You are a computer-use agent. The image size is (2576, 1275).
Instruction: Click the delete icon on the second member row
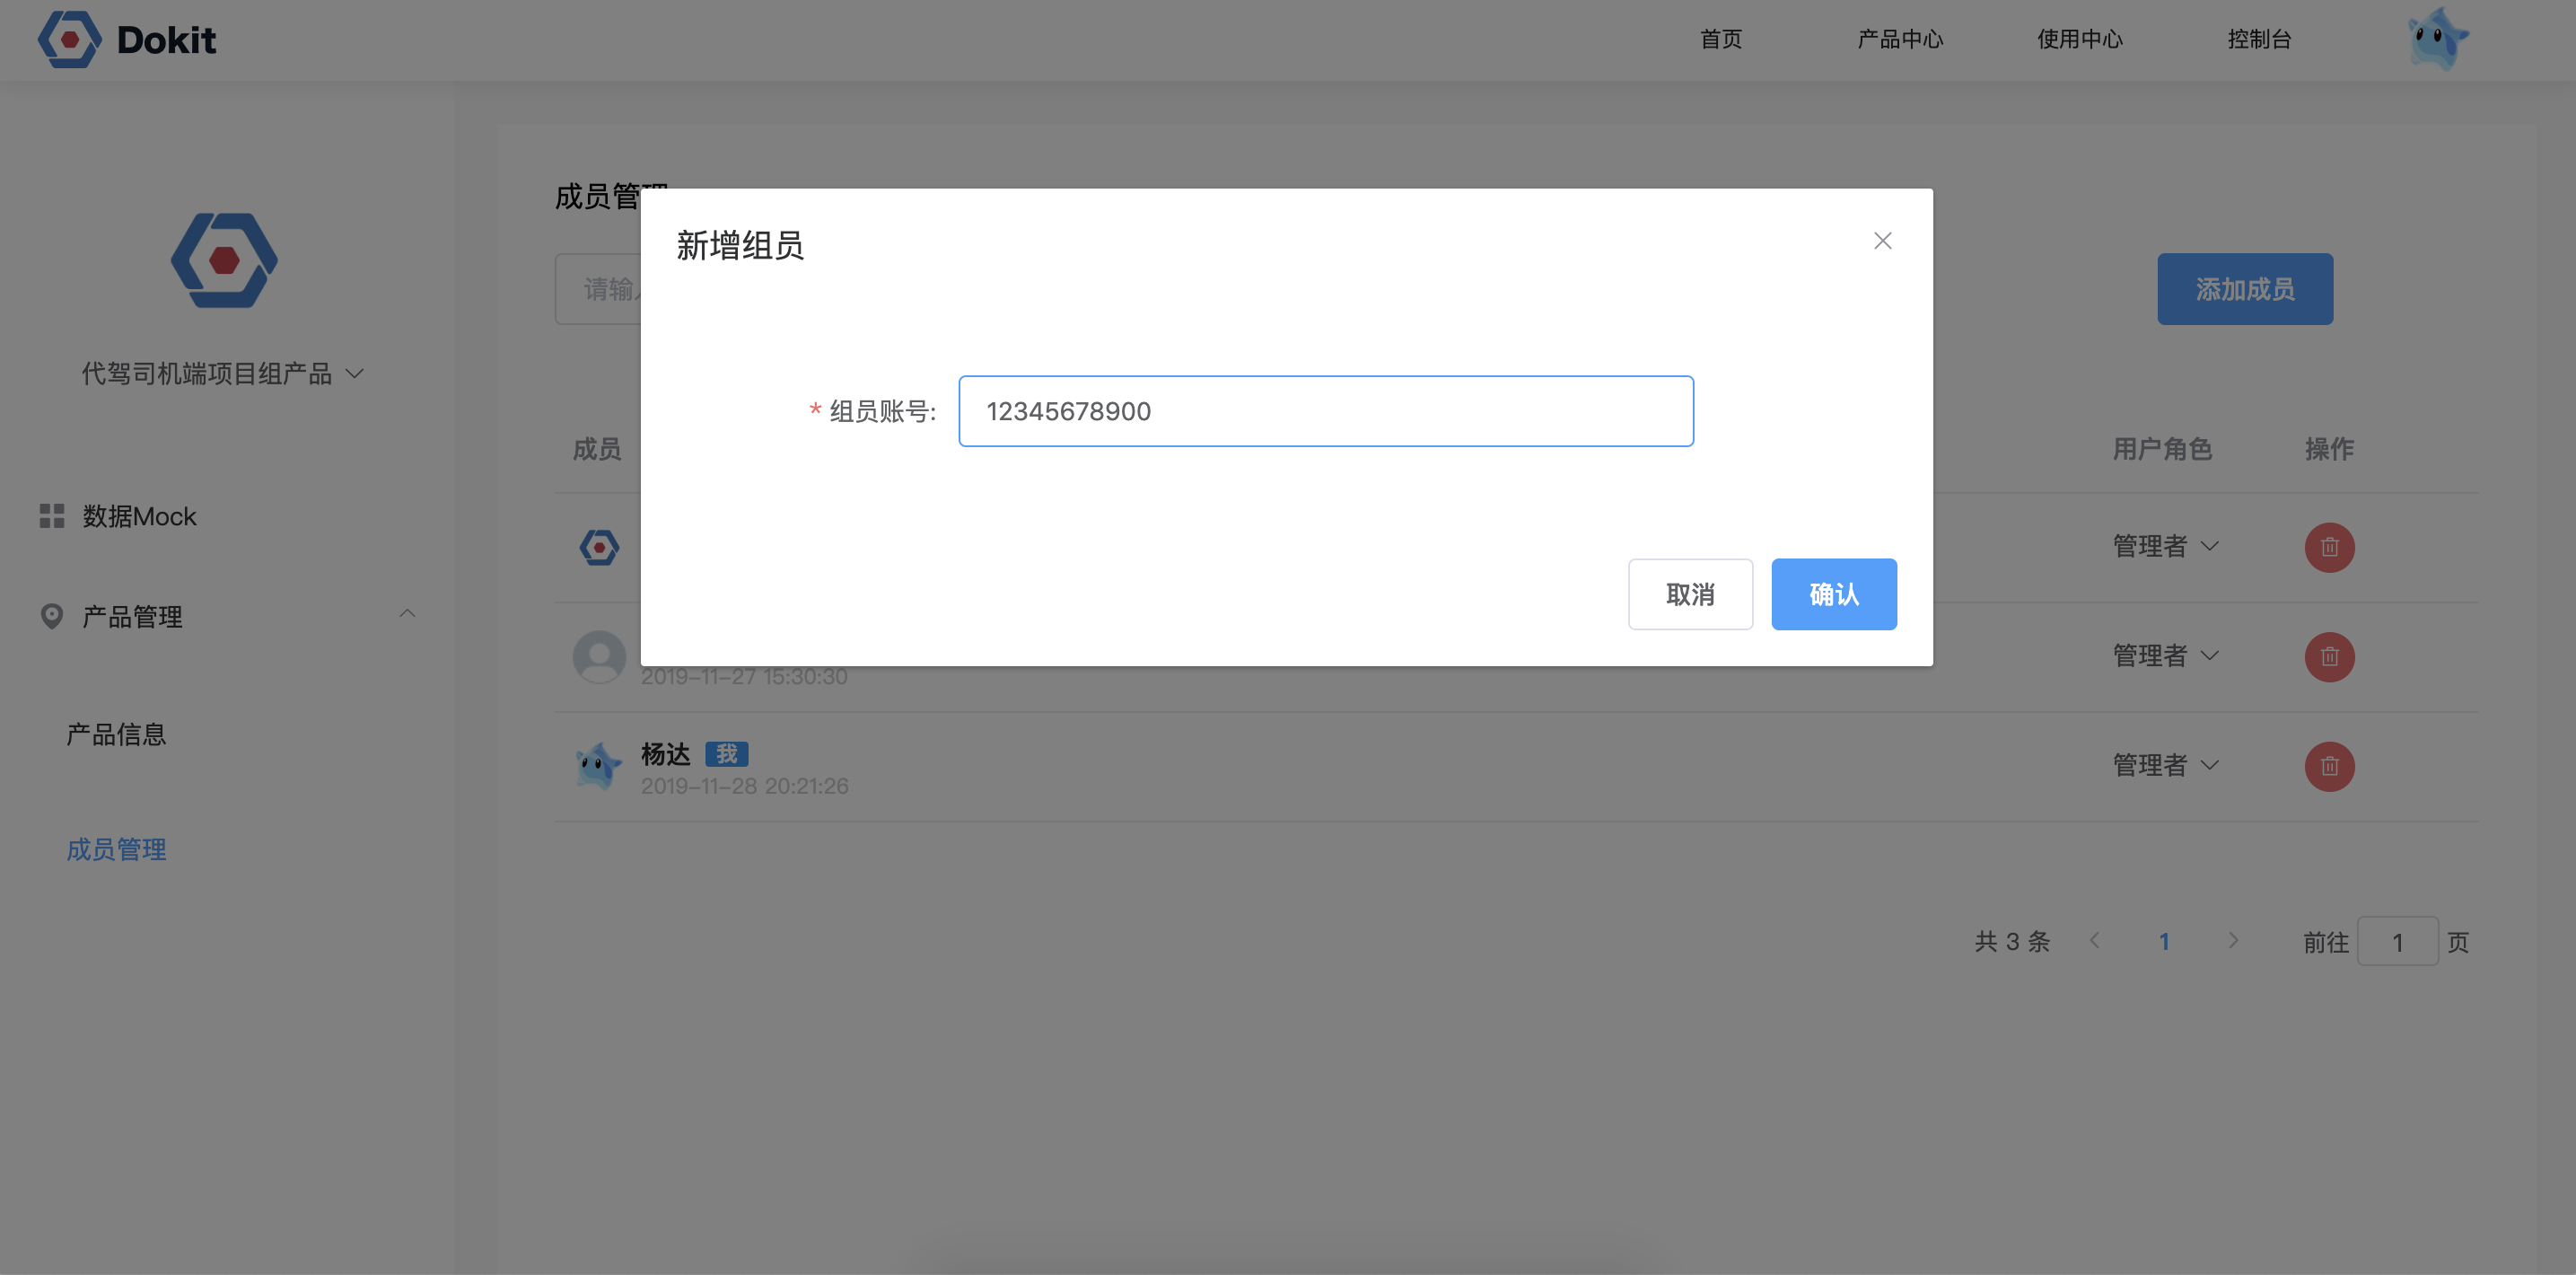click(x=2328, y=656)
